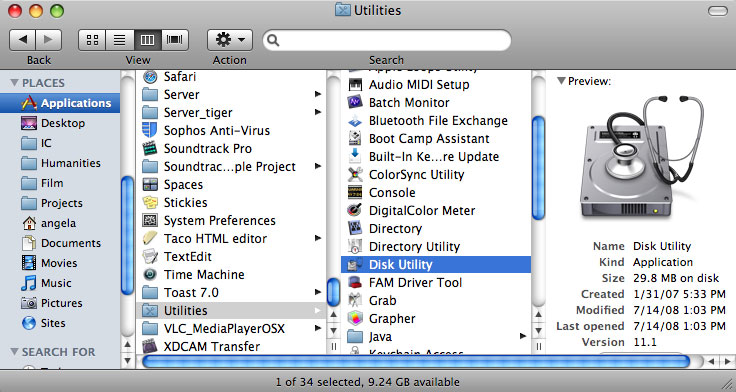Viewport: 736px width, 392px height.
Task: Click the Disk Utility preview image
Action: 642,158
